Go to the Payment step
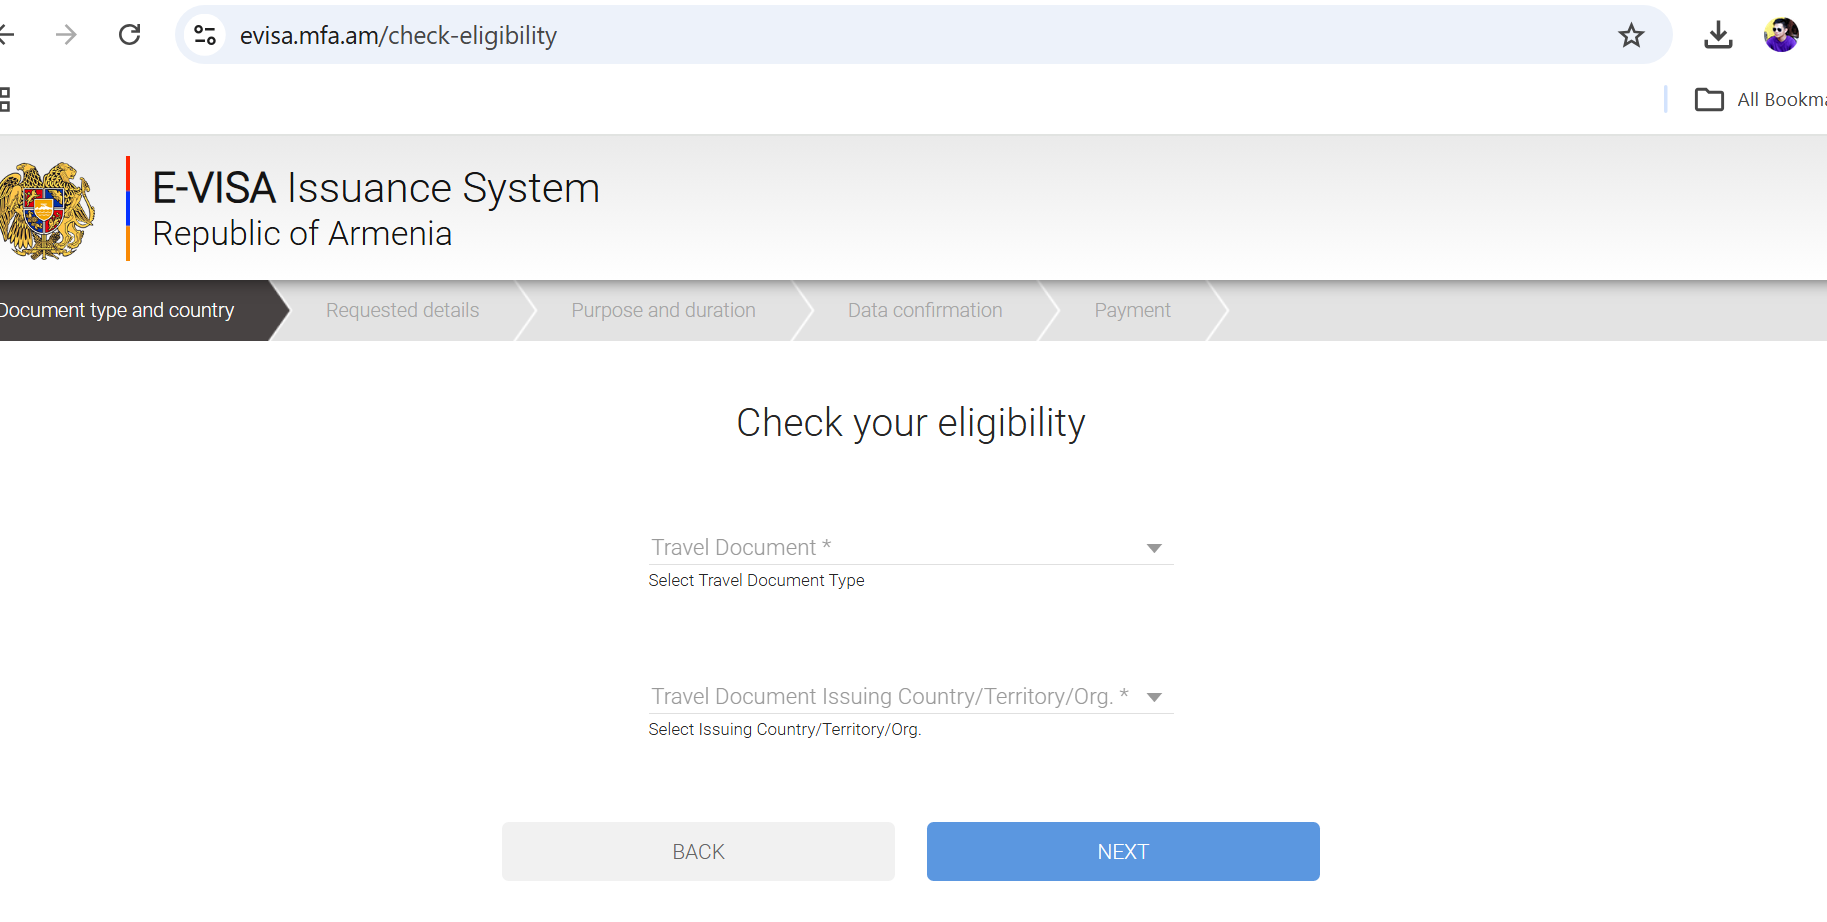This screenshot has height=922, width=1827. pos(1132,310)
